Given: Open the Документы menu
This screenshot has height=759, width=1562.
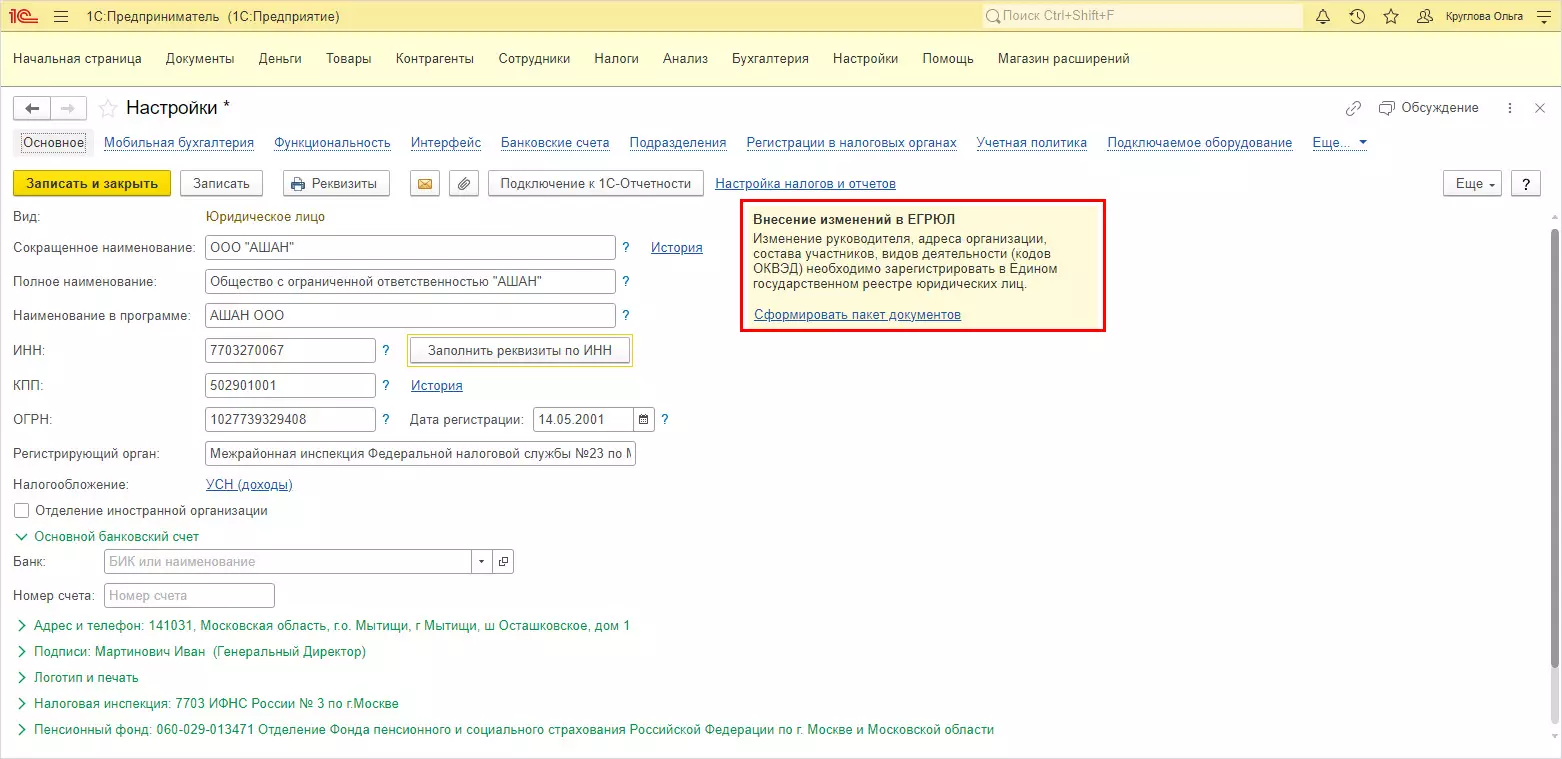Looking at the screenshot, I should (200, 58).
